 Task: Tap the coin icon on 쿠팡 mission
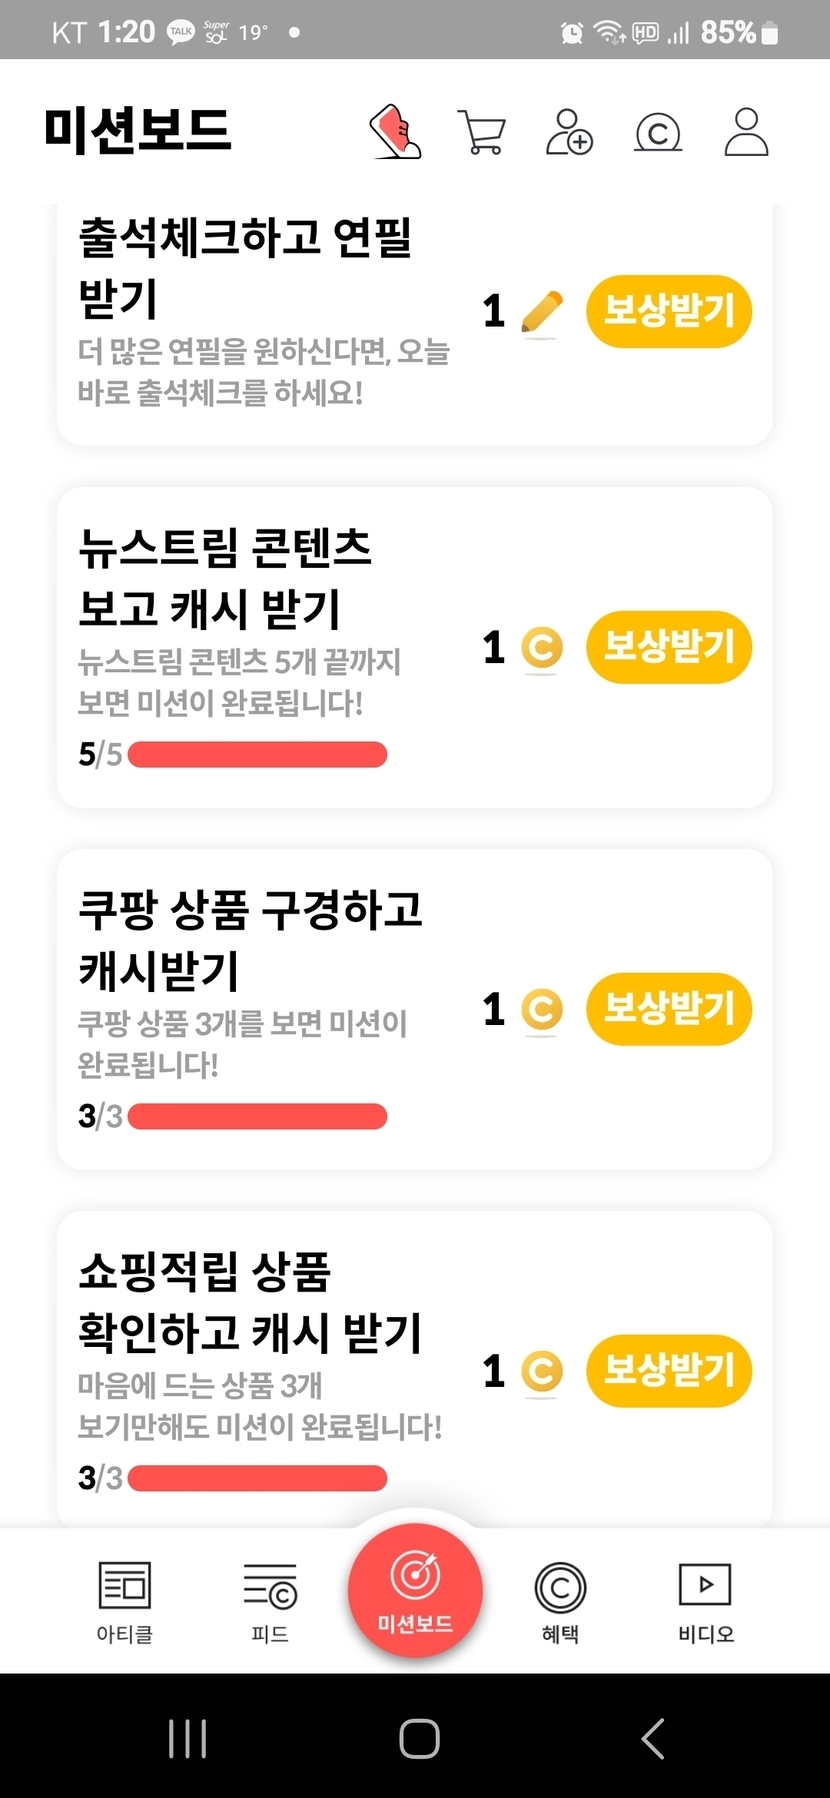click(542, 1009)
